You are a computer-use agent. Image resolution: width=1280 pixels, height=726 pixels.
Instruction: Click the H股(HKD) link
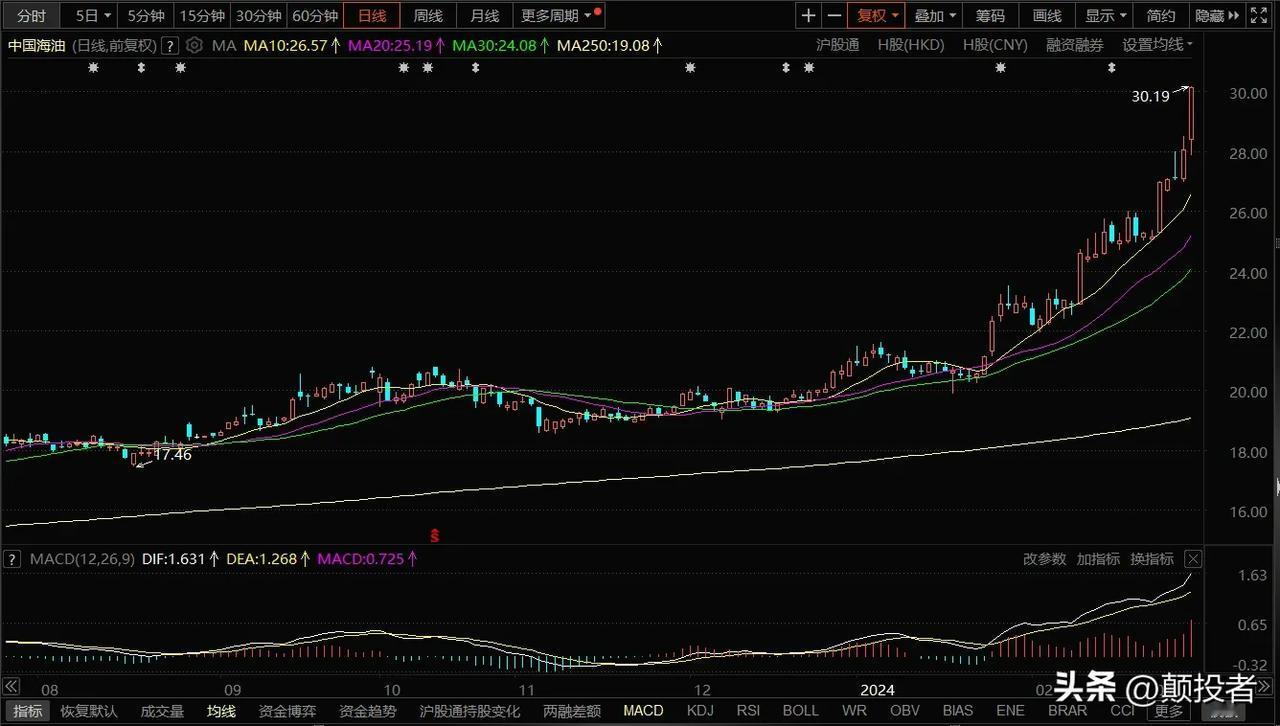(911, 45)
